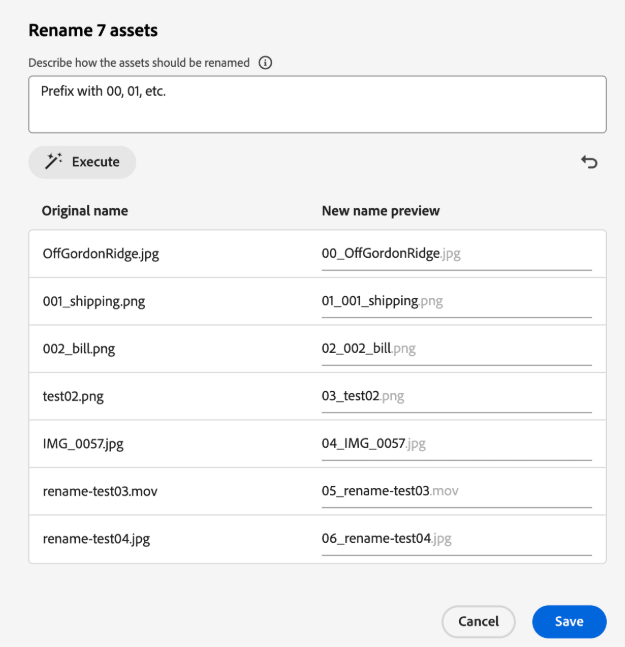Viewport: 625px width, 647px height.
Task: Edit the 04_IMG_0057 new name field
Action: click(456, 444)
